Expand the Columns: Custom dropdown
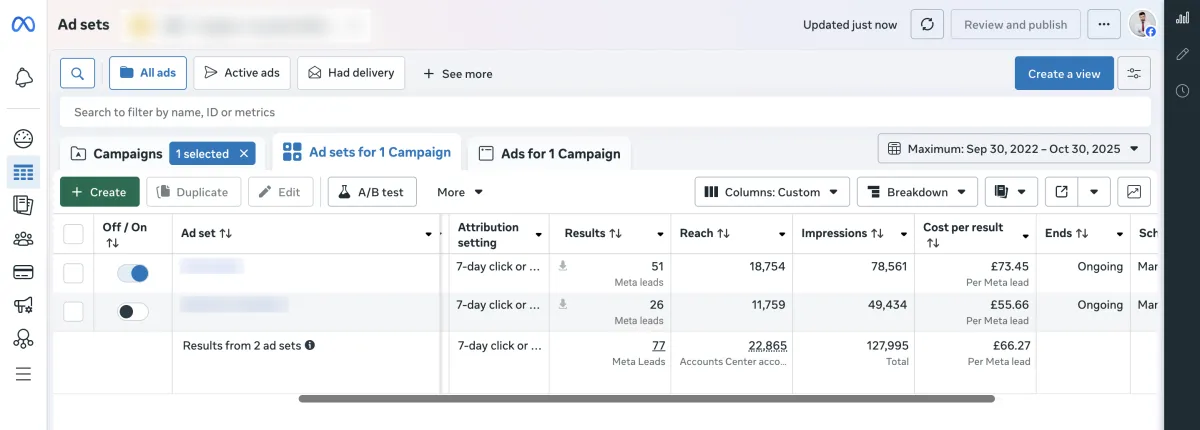Screen dimensions: 1200x430 (x=772, y=192)
